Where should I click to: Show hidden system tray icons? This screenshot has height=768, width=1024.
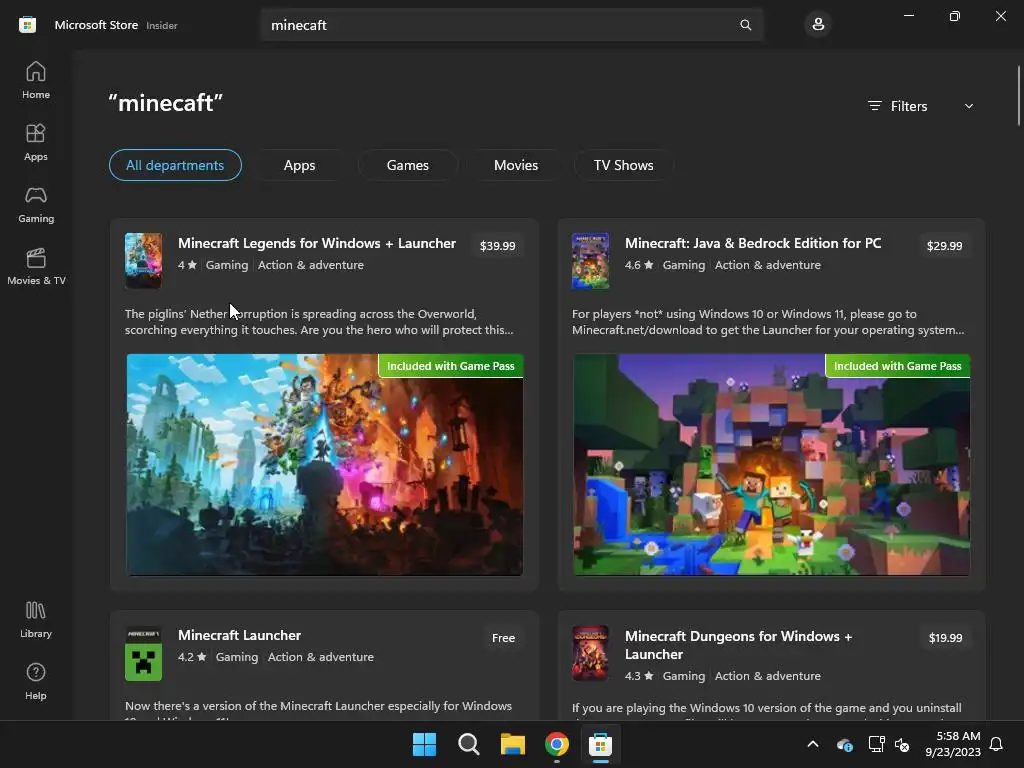813,744
